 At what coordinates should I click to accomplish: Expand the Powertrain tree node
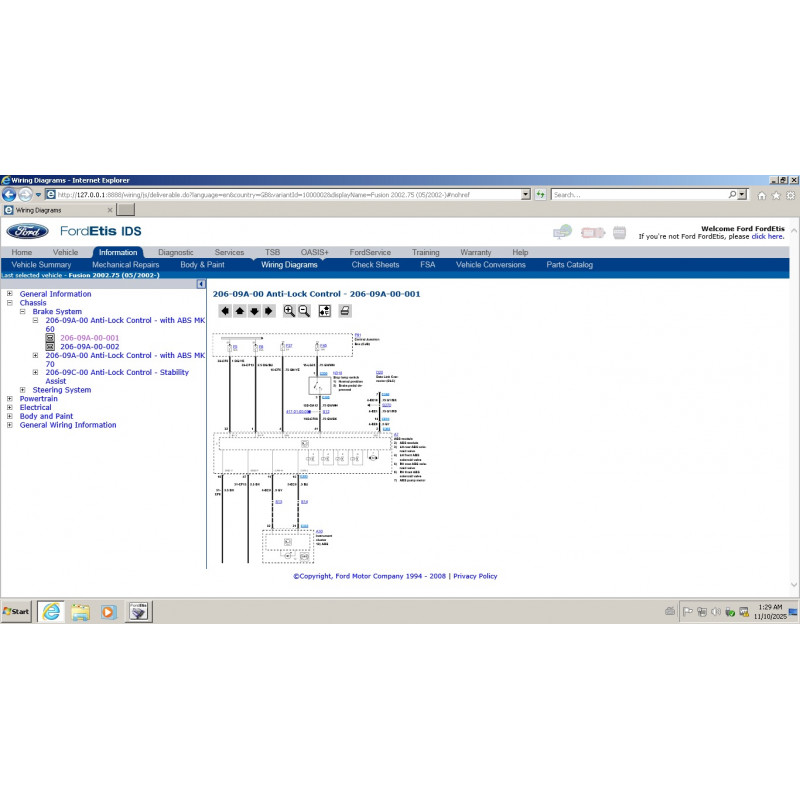point(10,399)
